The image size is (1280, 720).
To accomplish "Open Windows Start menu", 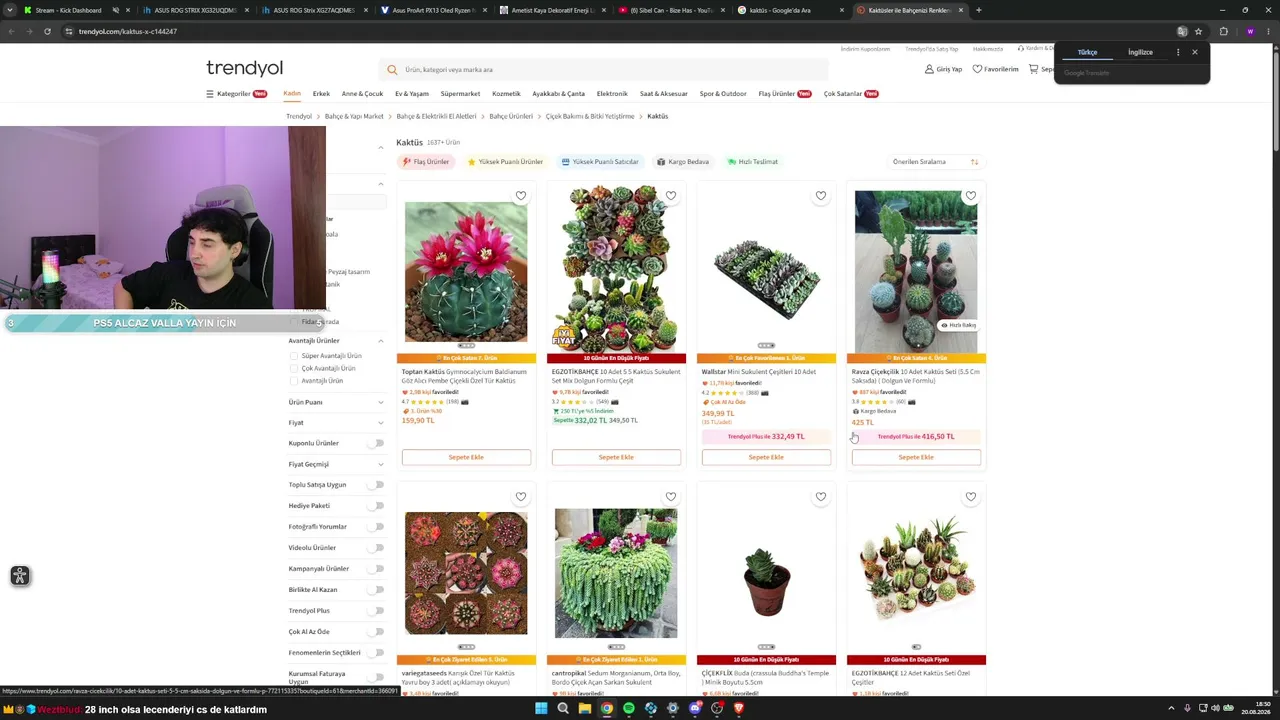I will coord(541,709).
